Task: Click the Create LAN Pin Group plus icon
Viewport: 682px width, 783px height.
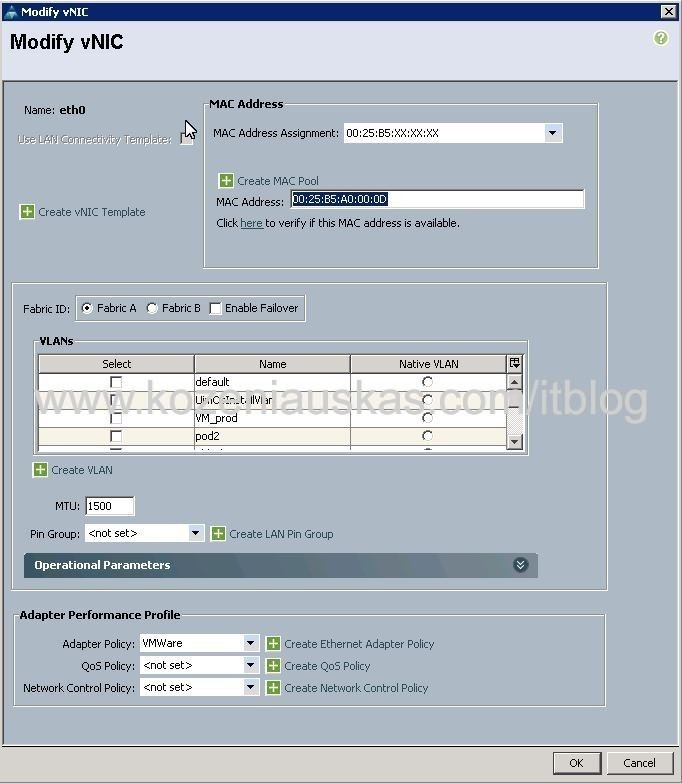Action: pos(218,534)
